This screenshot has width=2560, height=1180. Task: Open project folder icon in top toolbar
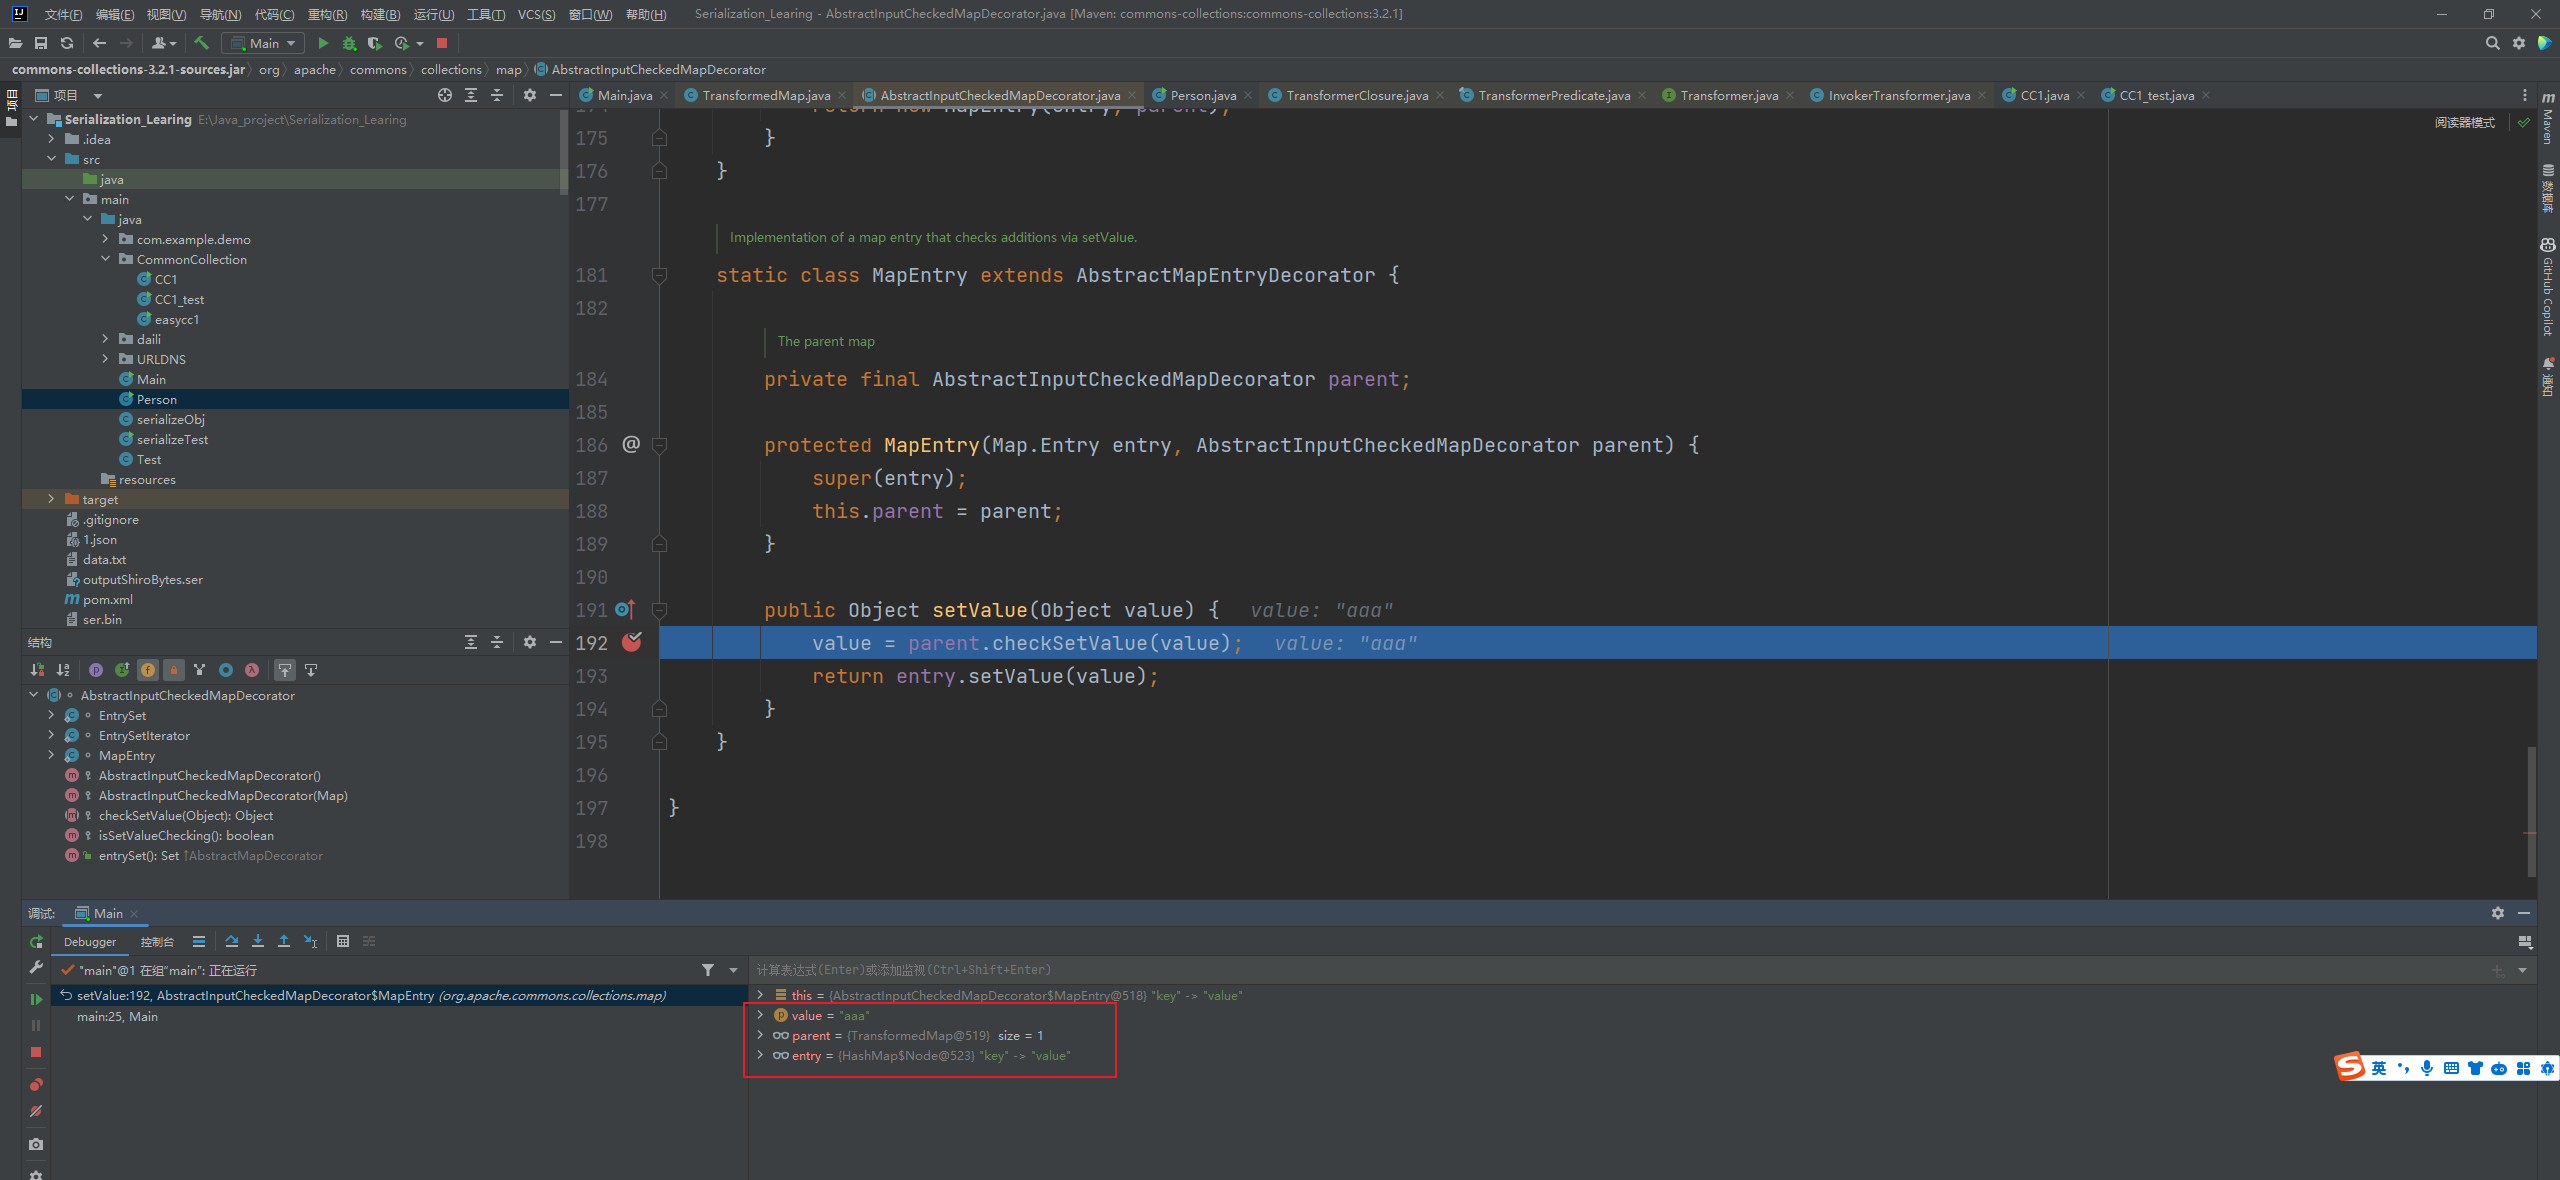coord(15,43)
